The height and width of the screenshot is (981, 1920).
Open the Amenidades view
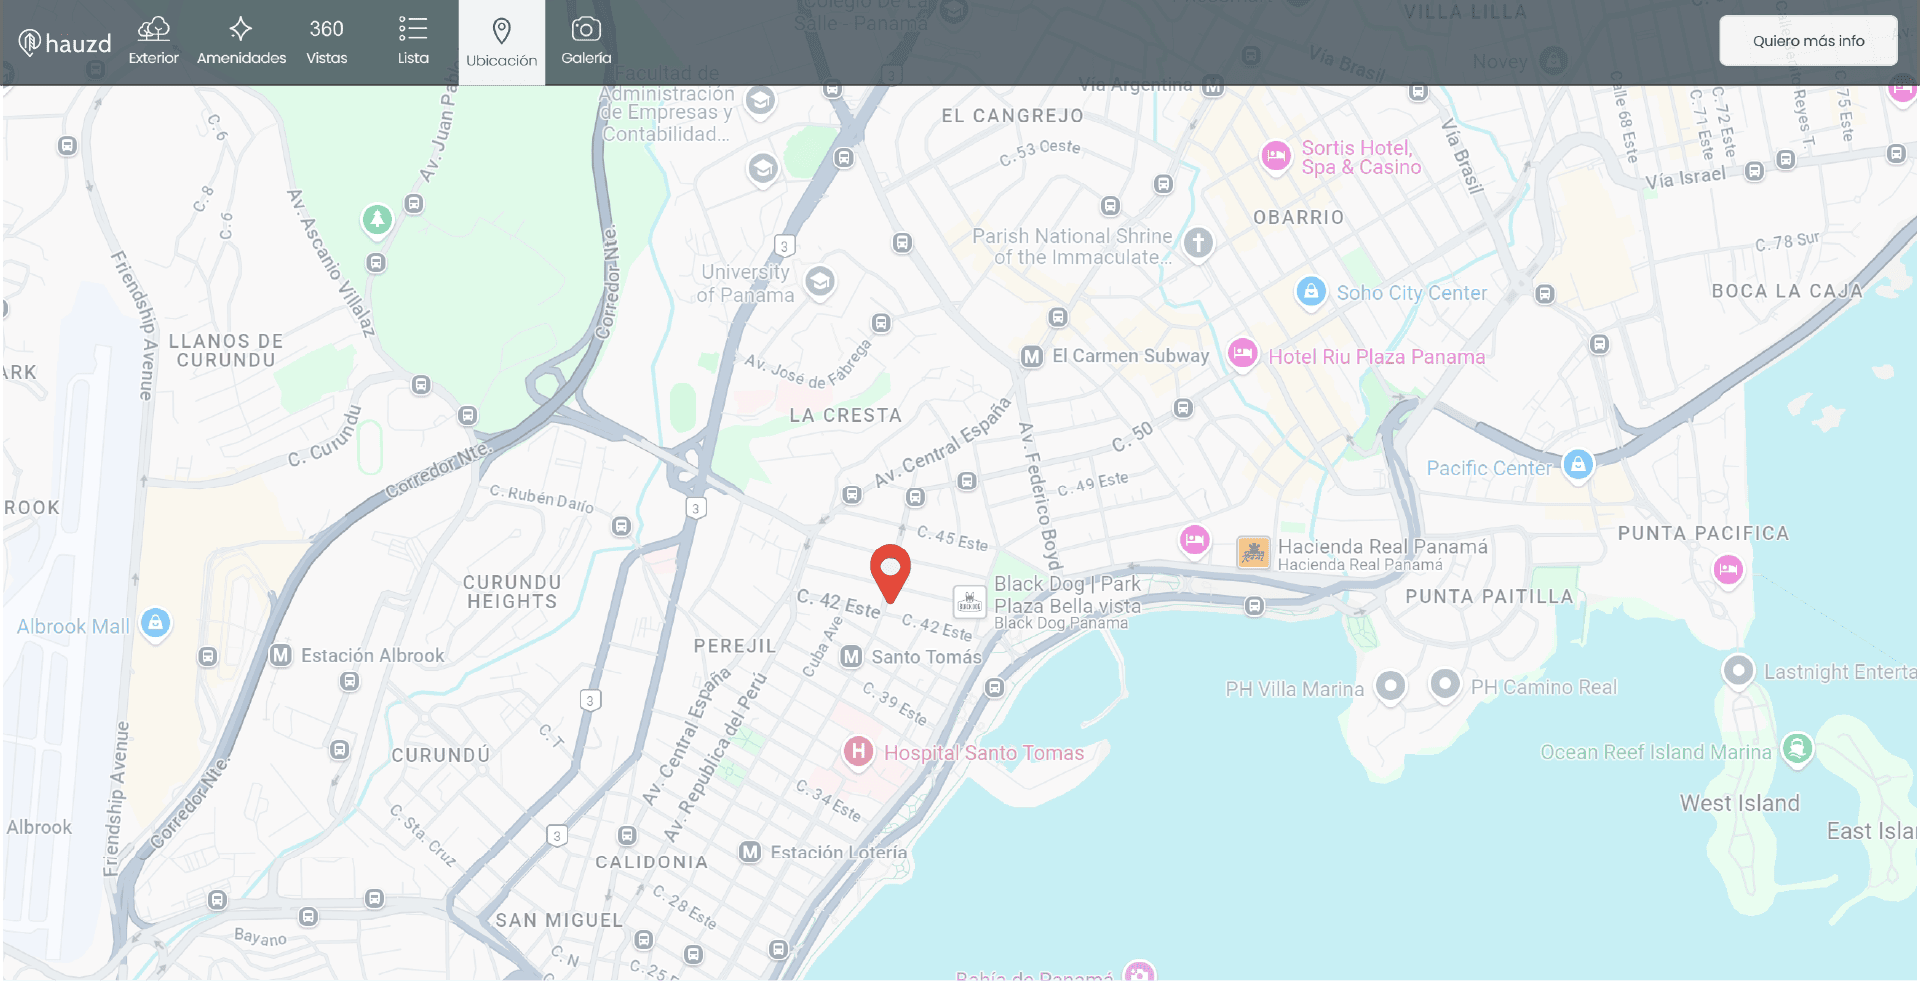click(x=241, y=41)
